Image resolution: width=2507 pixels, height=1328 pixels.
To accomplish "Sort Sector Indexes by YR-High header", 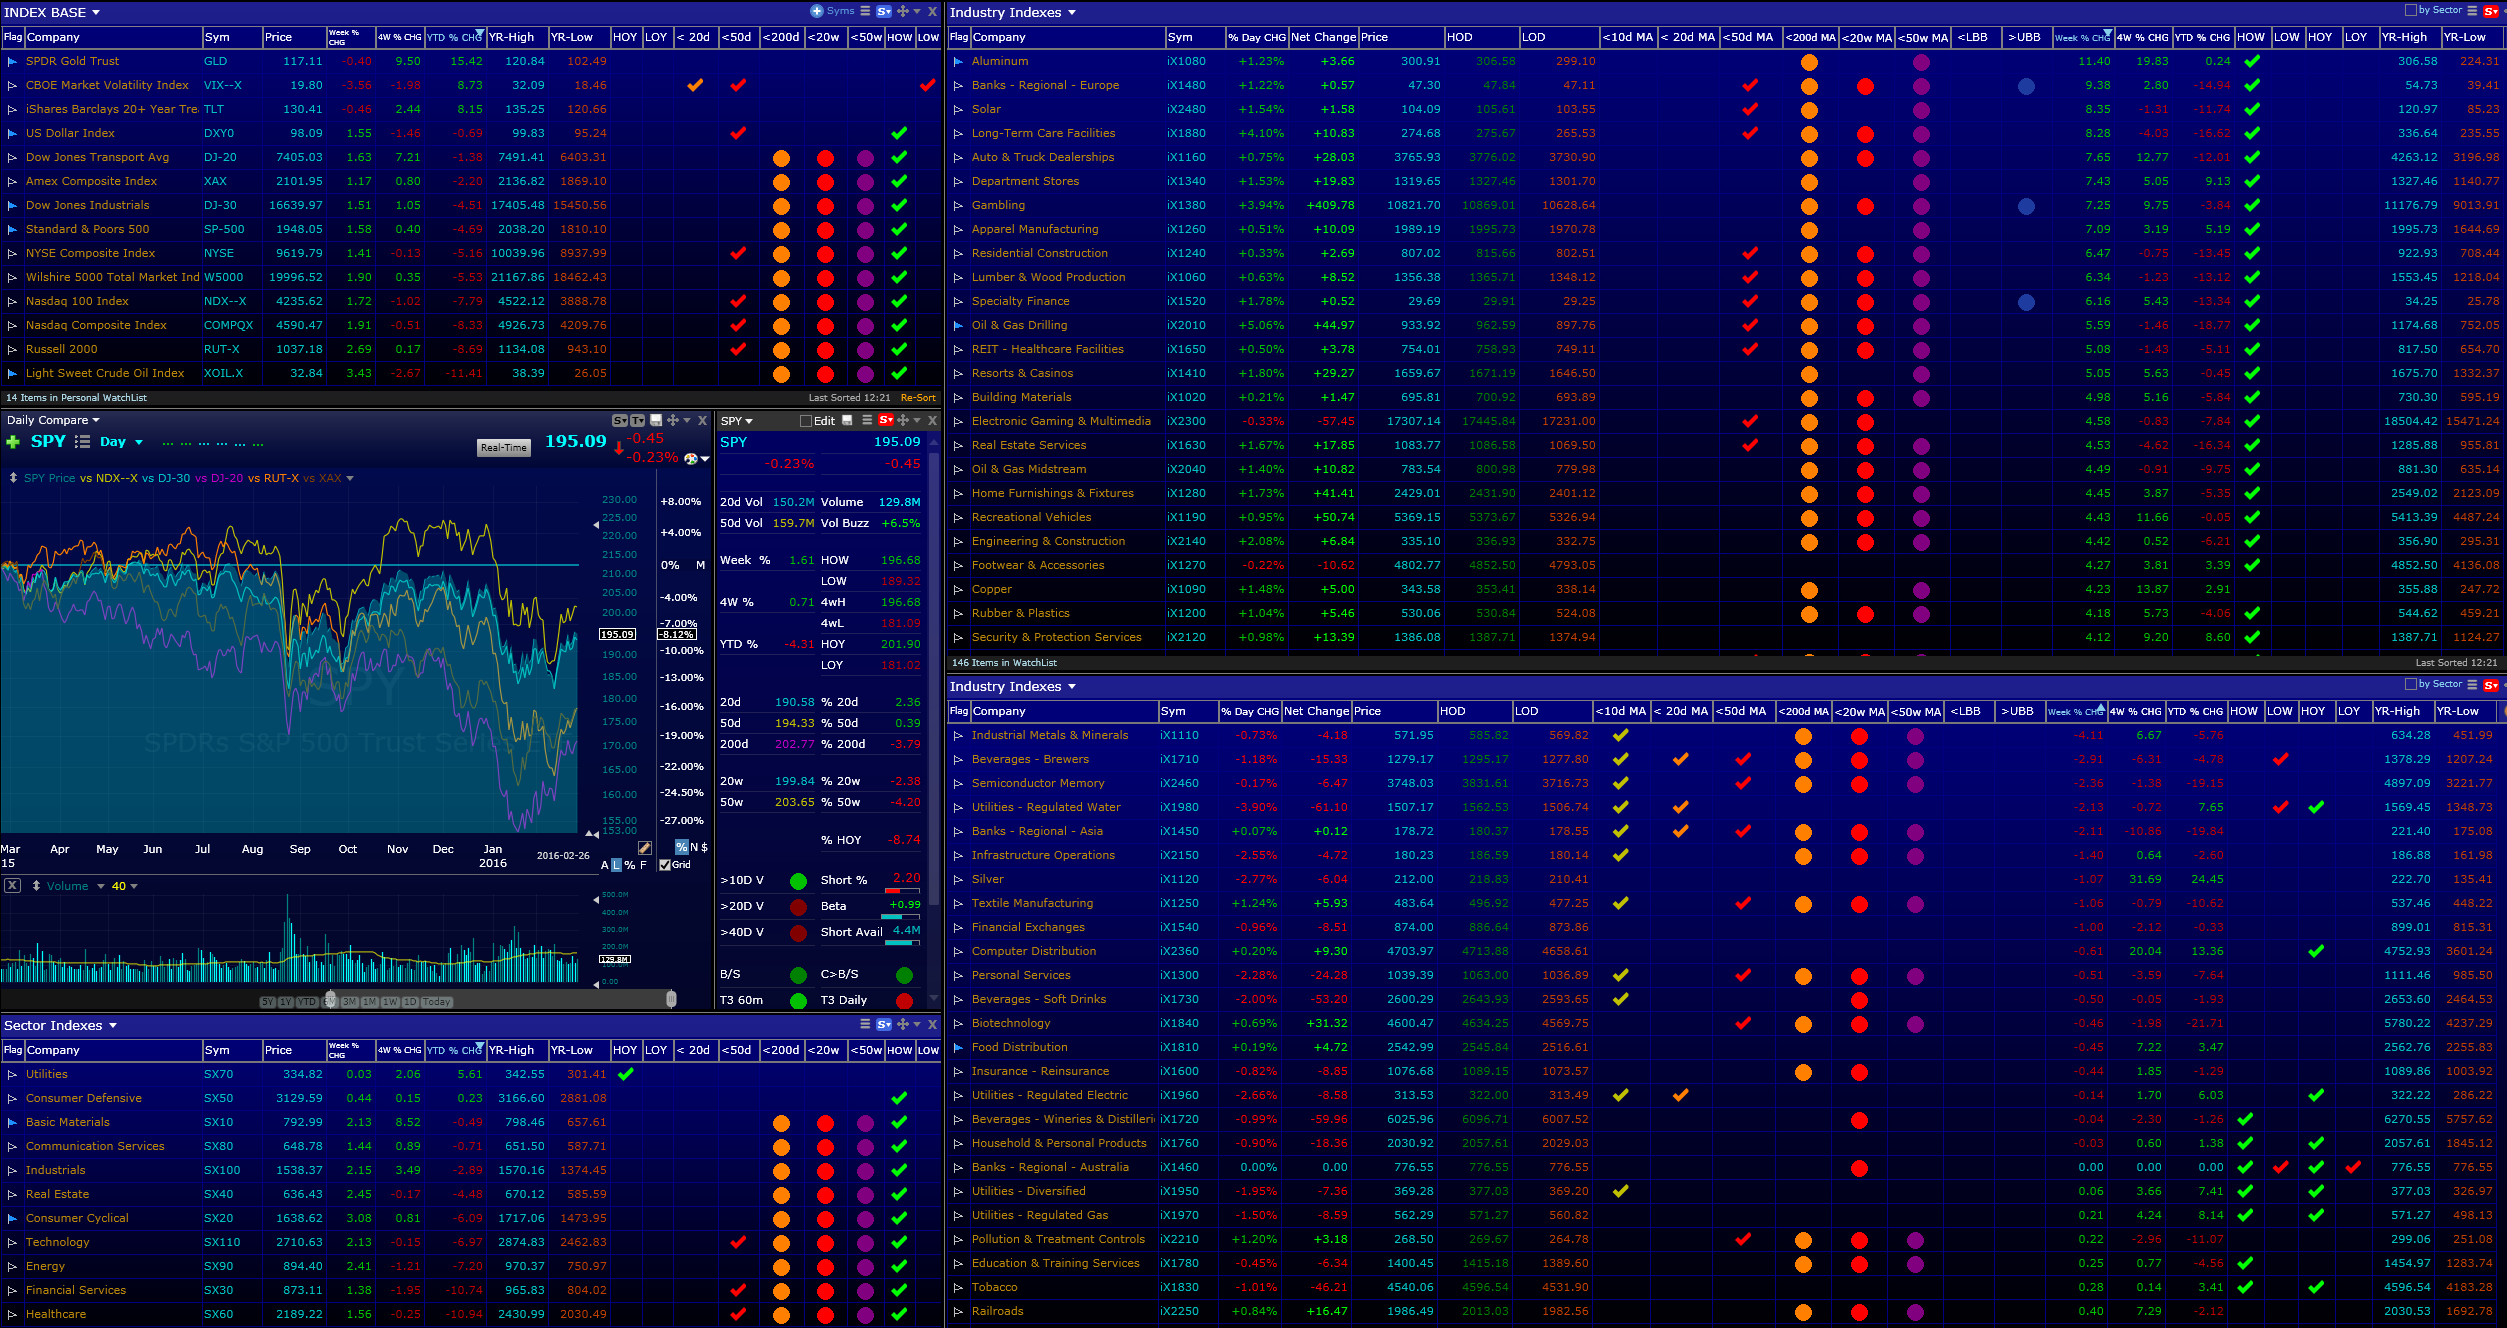I will pos(517,1050).
